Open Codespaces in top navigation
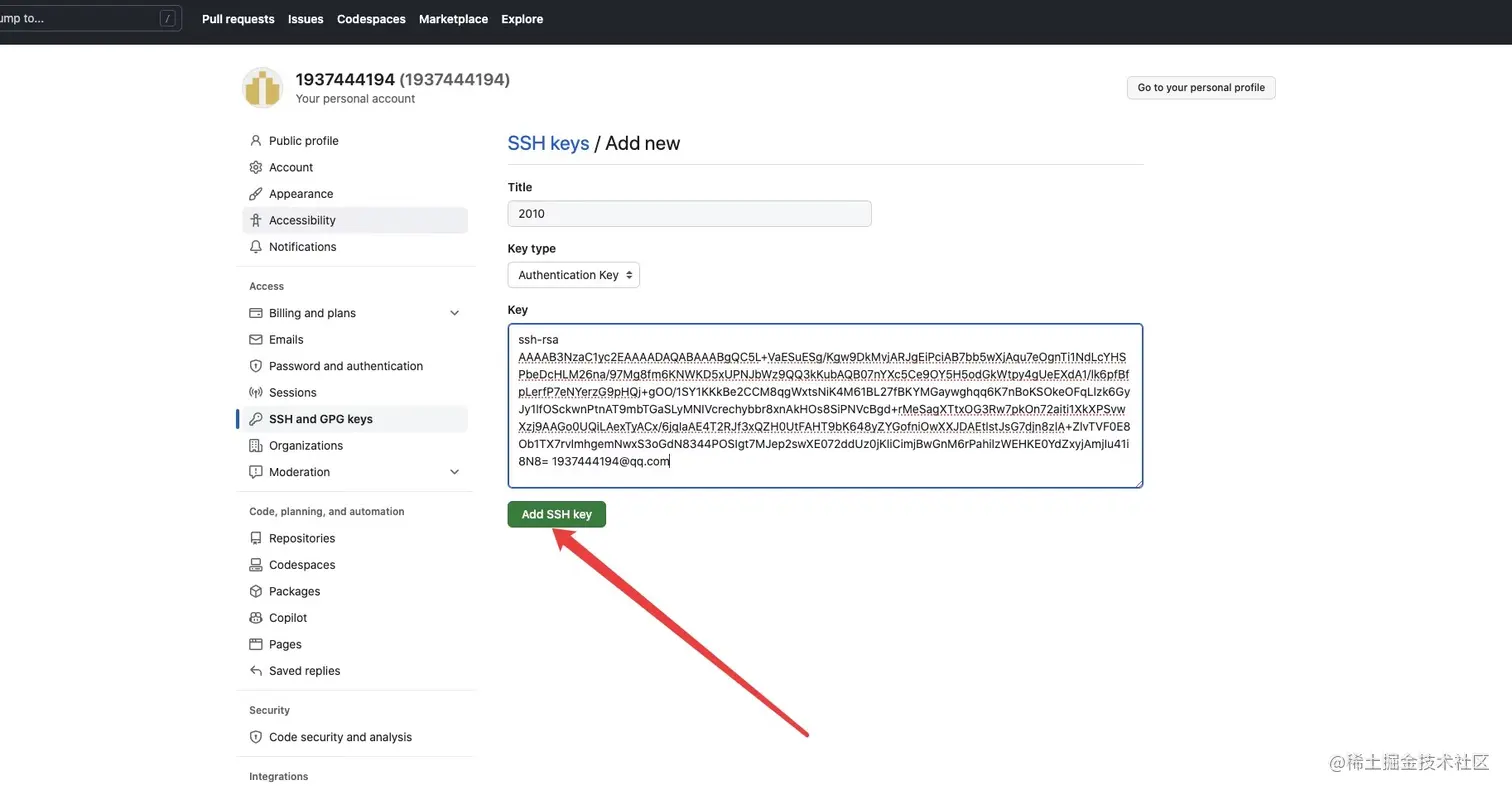The width and height of the screenshot is (1512, 795). tap(371, 19)
